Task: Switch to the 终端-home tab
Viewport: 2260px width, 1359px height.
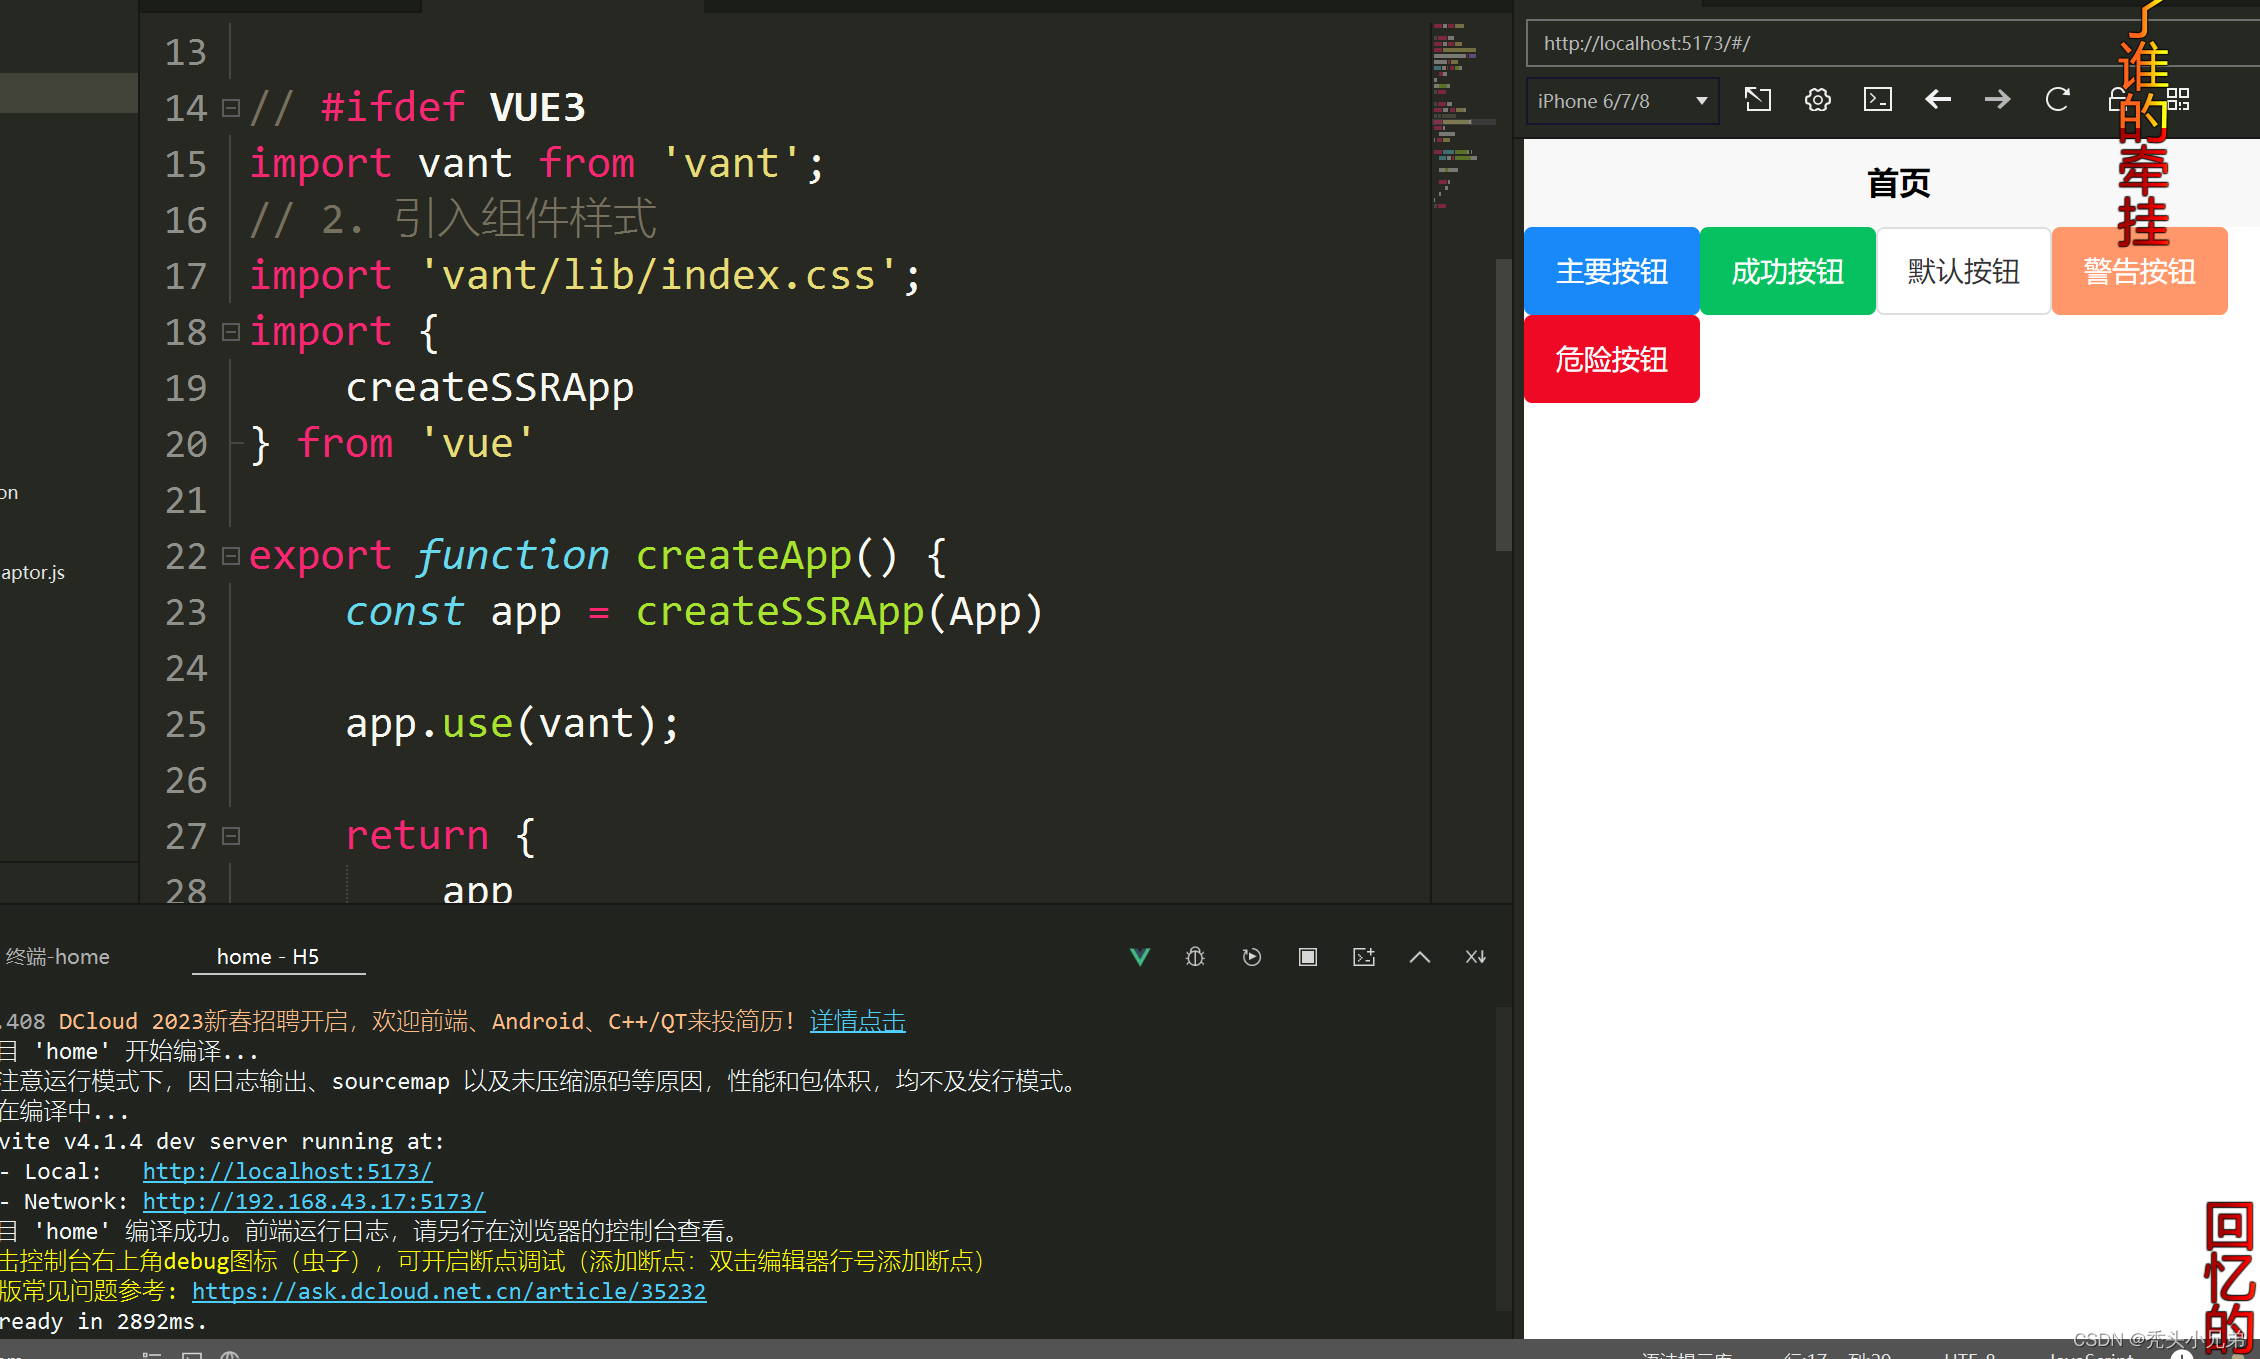Action: pyautogui.click(x=56, y=957)
